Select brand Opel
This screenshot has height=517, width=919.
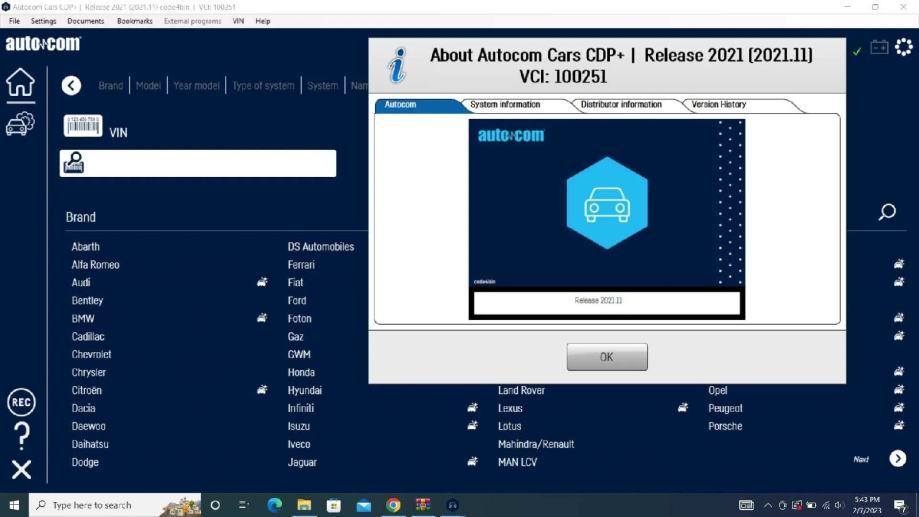(x=717, y=390)
